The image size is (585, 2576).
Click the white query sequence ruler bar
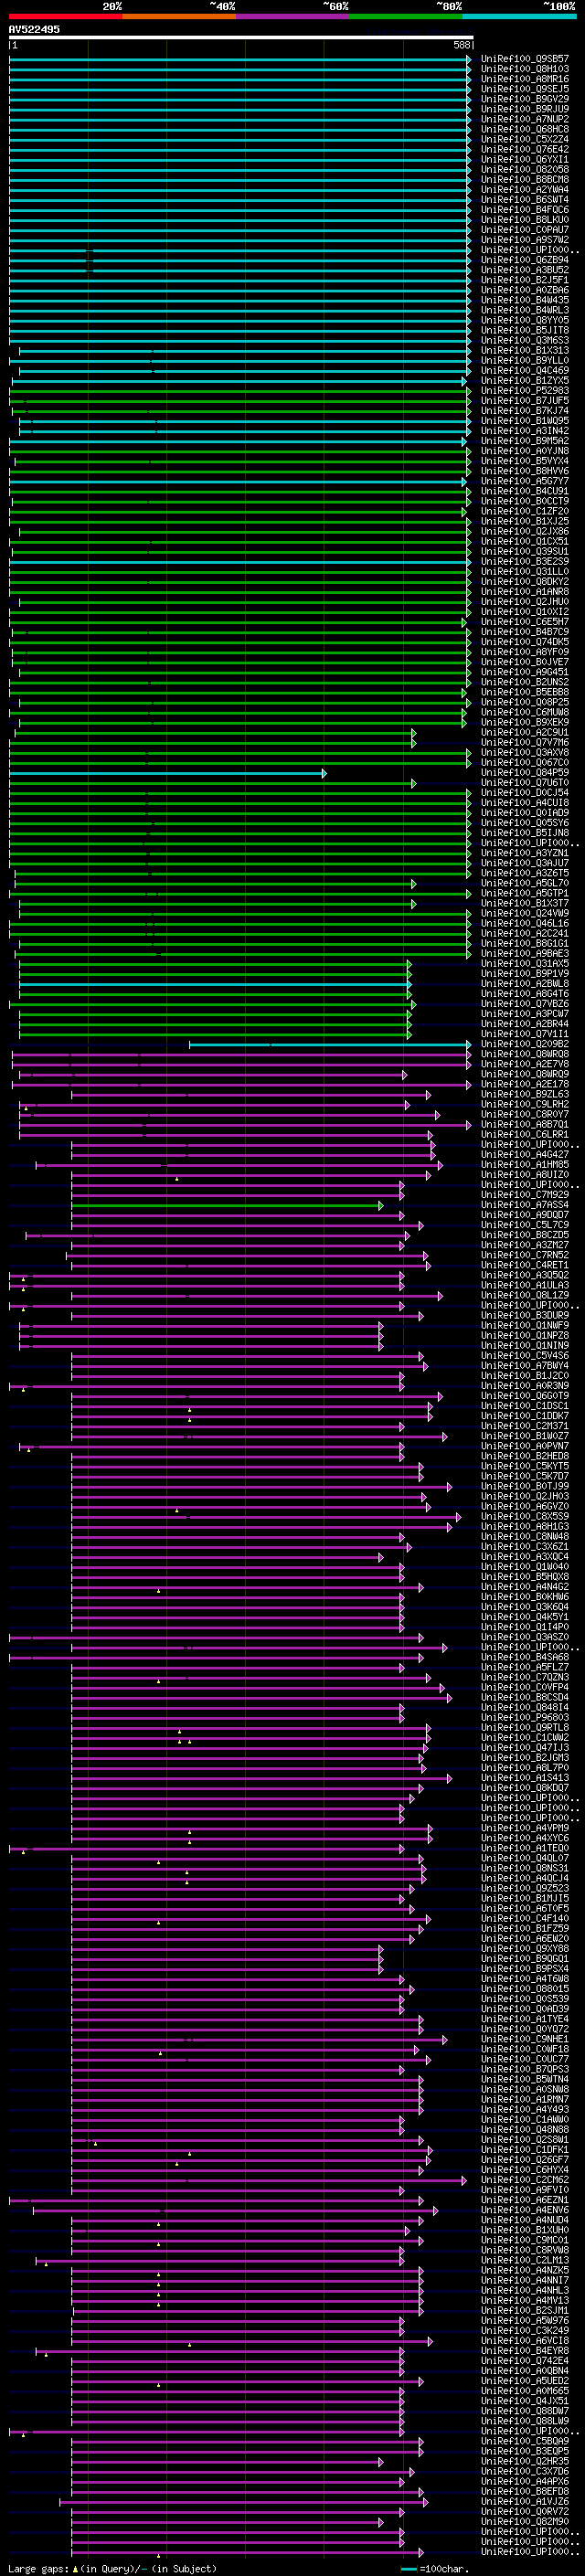[241, 37]
